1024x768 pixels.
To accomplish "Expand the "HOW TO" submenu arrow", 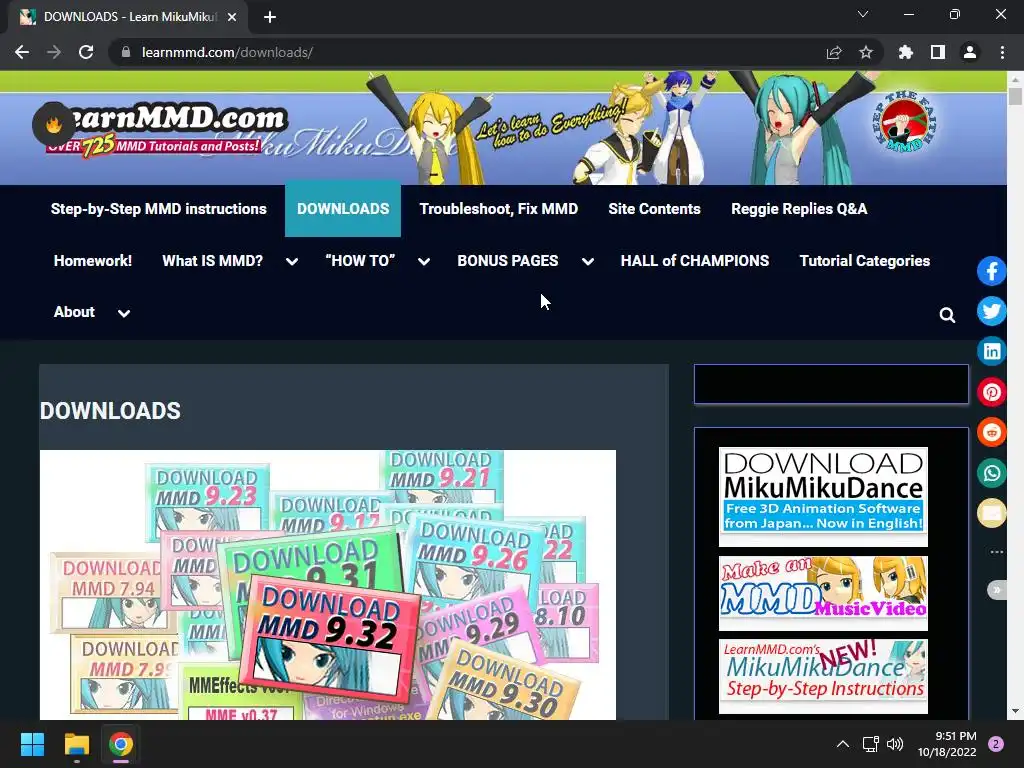I will tap(424, 261).
